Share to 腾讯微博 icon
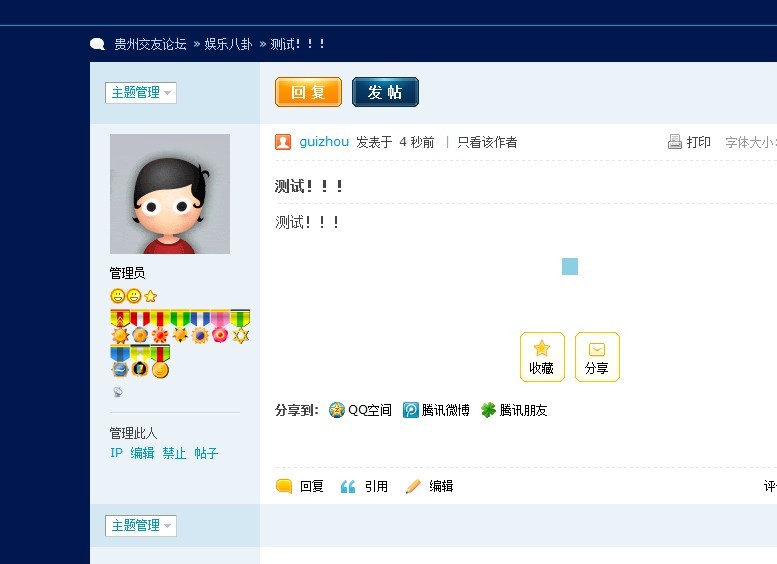The height and width of the screenshot is (564, 777). click(x=410, y=410)
